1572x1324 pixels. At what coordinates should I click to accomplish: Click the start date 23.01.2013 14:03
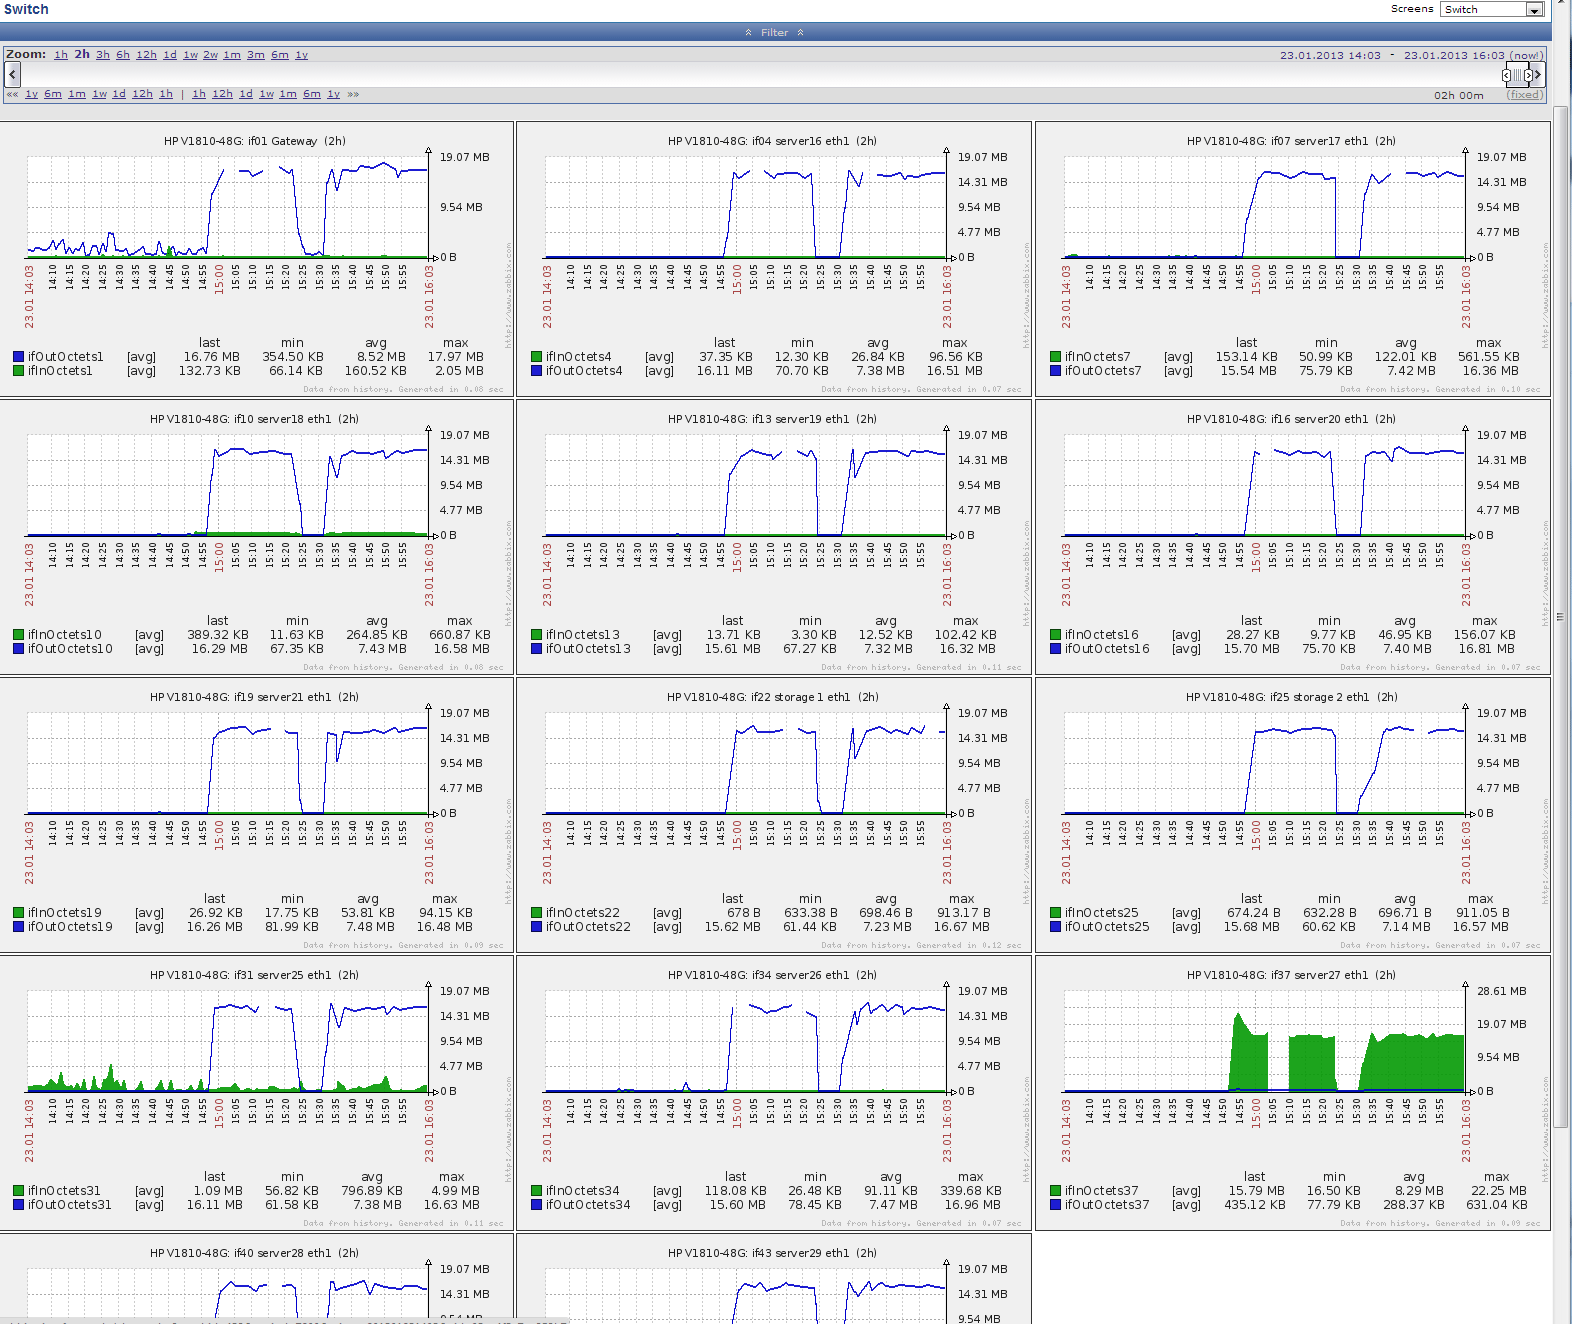(1330, 55)
